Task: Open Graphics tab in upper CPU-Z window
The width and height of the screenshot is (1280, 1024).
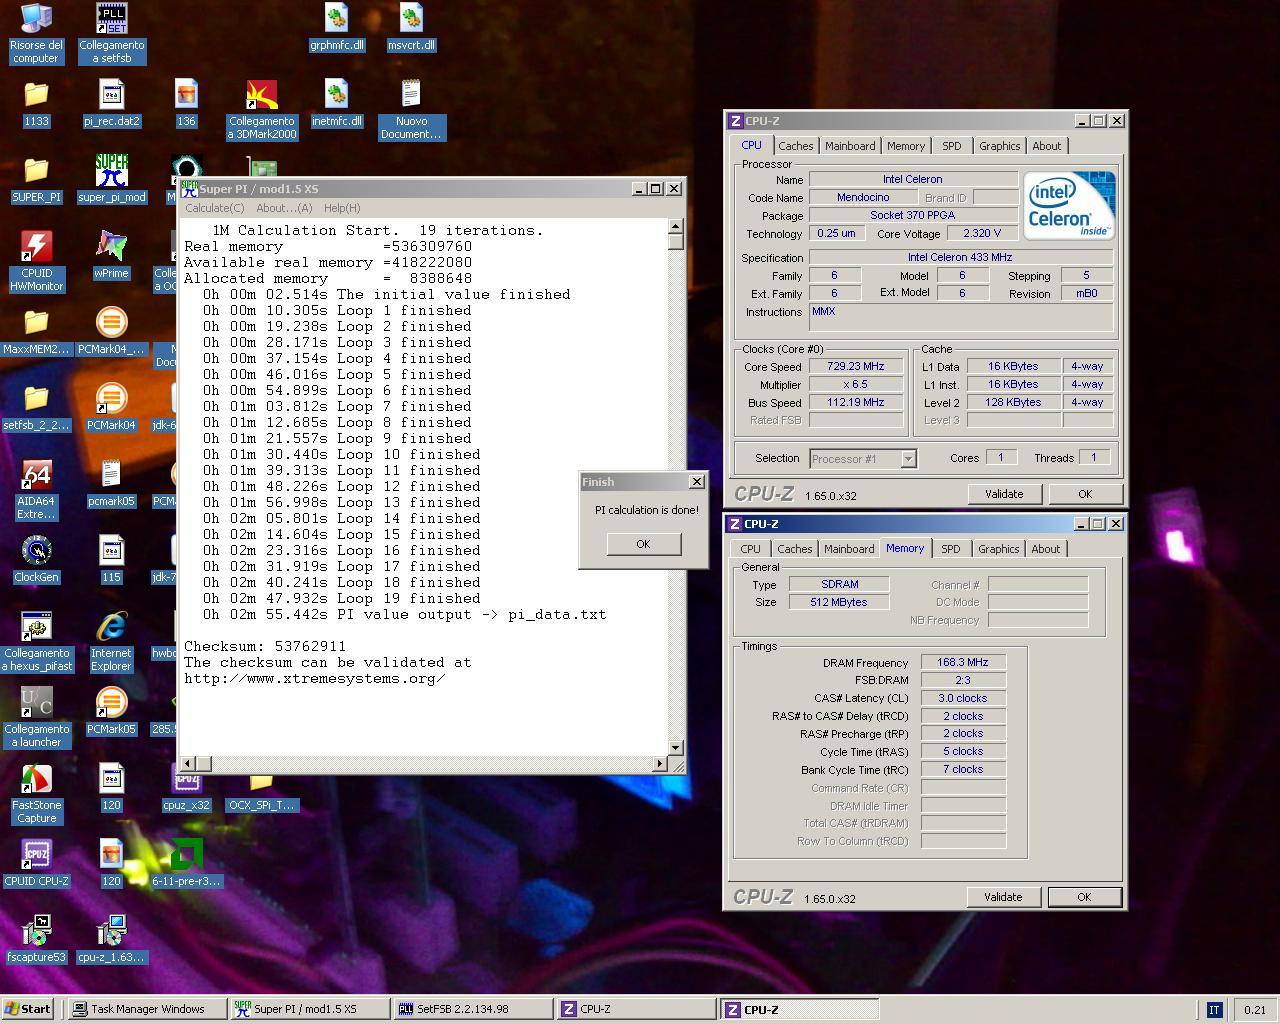Action: point(999,146)
